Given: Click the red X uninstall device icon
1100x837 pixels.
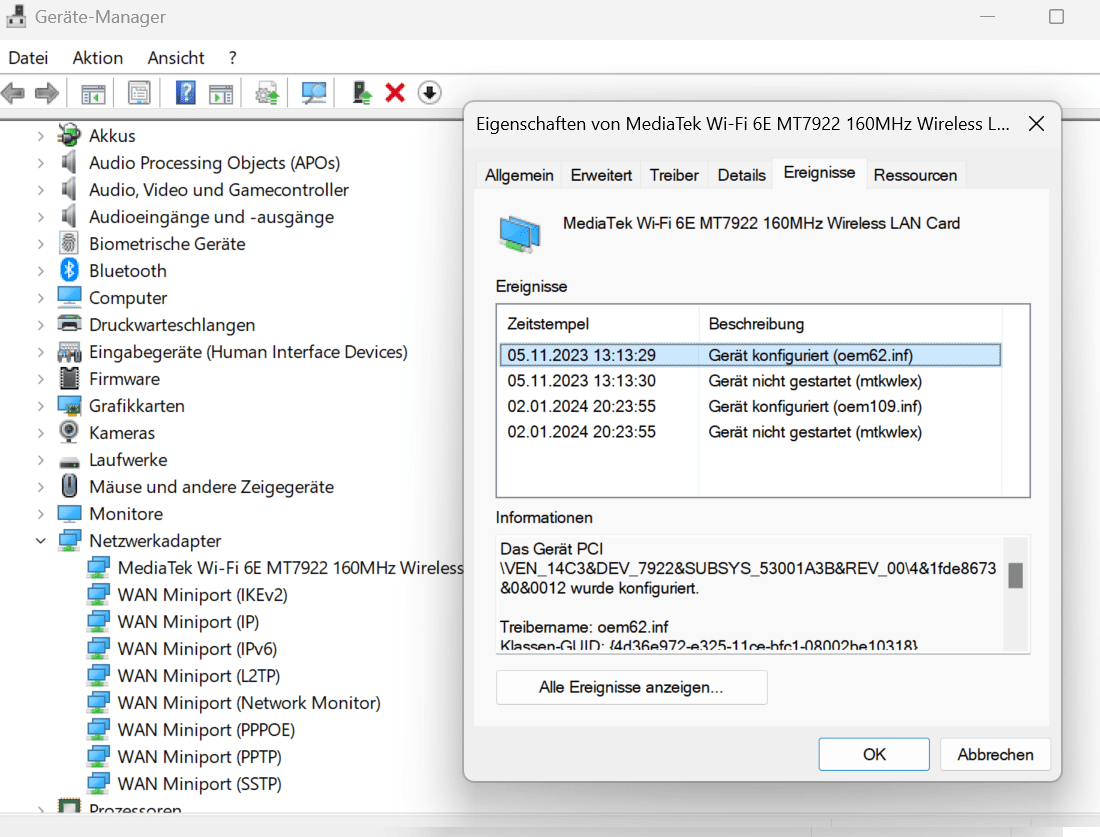Looking at the screenshot, I should click(x=395, y=93).
